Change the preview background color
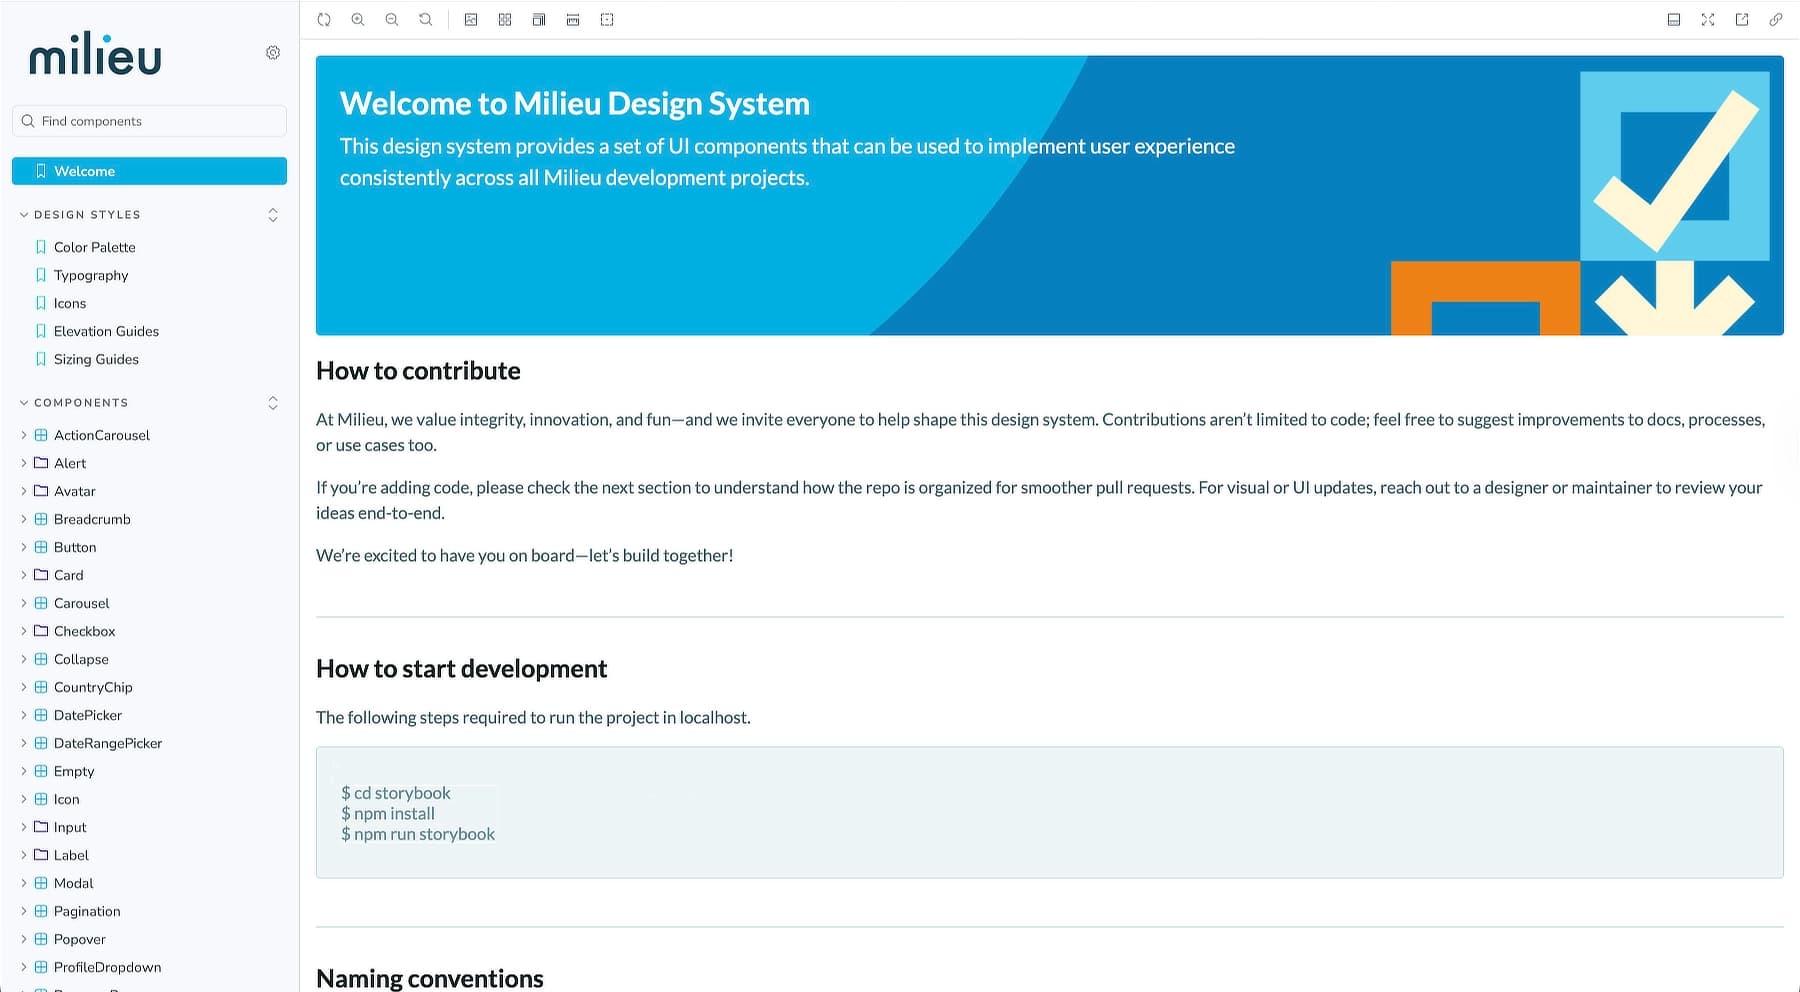Image resolution: width=1800 pixels, height=992 pixels. point(470,19)
